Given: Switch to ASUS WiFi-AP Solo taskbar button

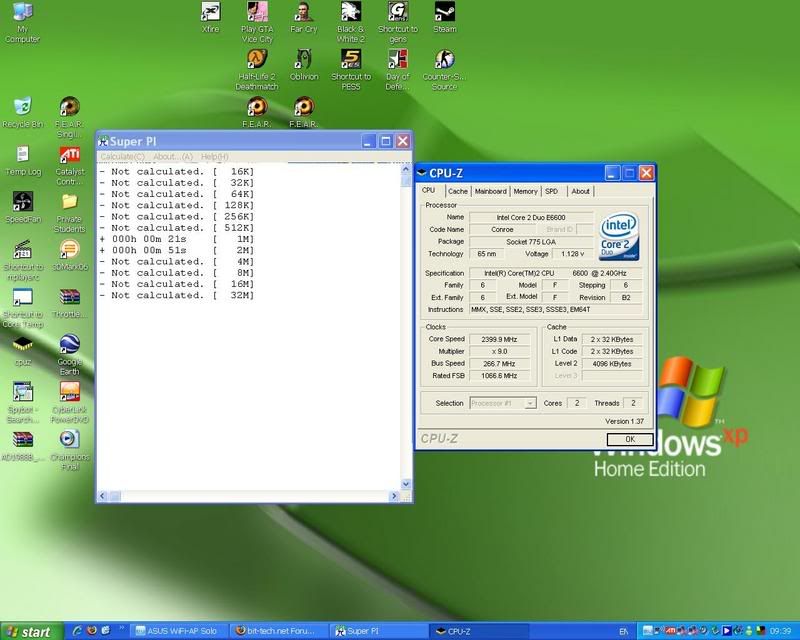Looking at the screenshot, I should 177,631.
